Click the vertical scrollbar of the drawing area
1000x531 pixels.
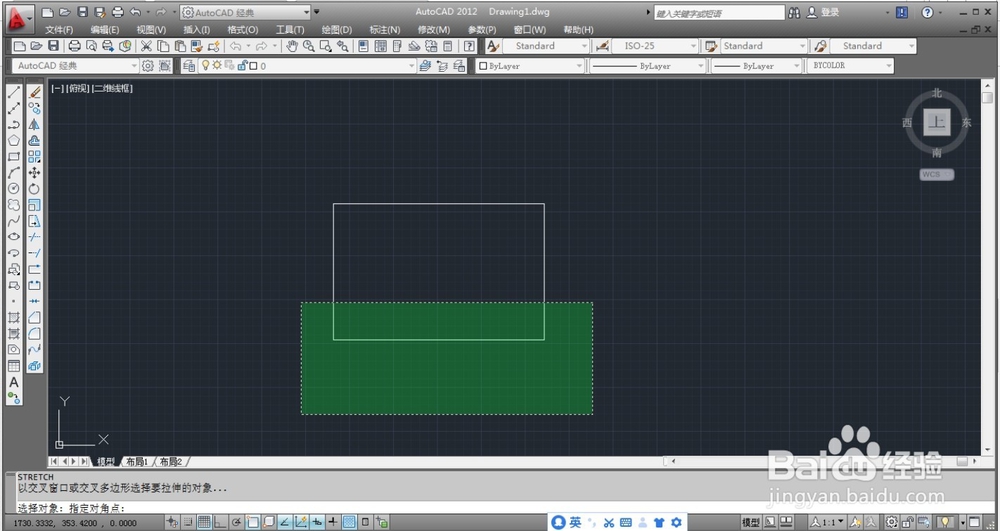click(x=987, y=266)
